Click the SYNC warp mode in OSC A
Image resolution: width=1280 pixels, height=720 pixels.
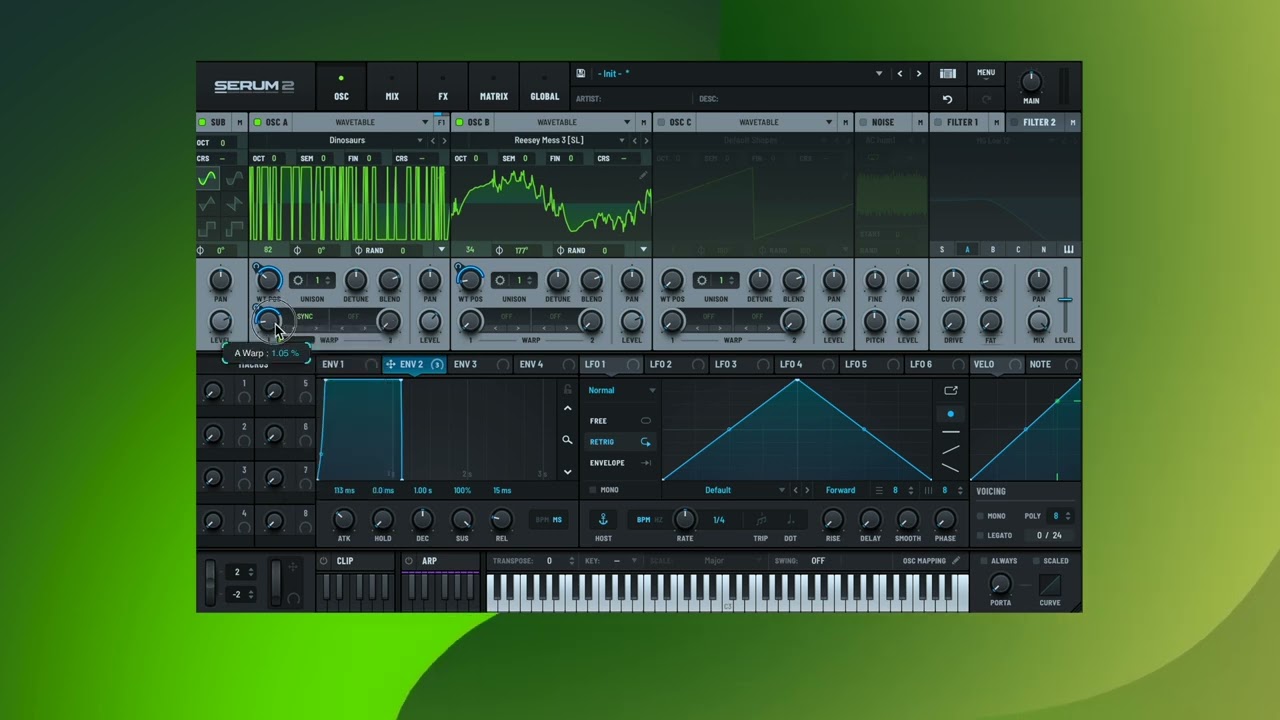pyautogui.click(x=304, y=316)
